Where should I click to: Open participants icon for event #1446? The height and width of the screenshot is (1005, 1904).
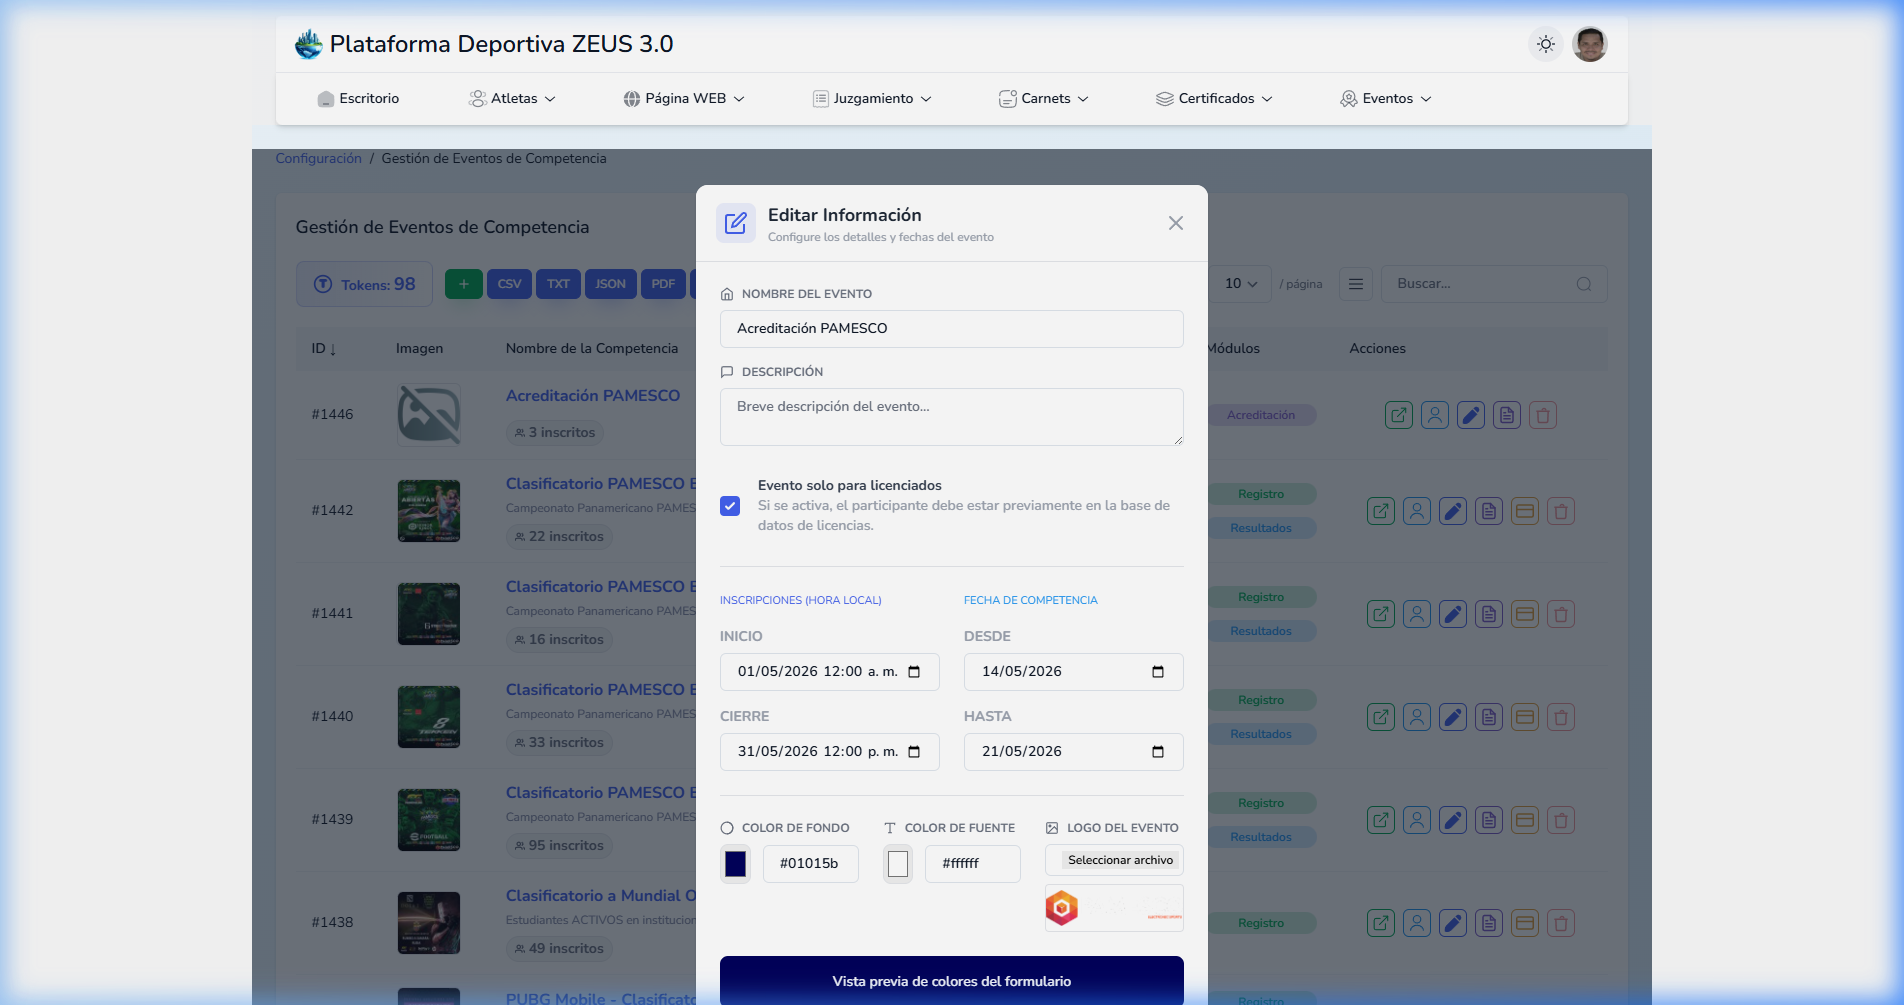(x=1435, y=415)
